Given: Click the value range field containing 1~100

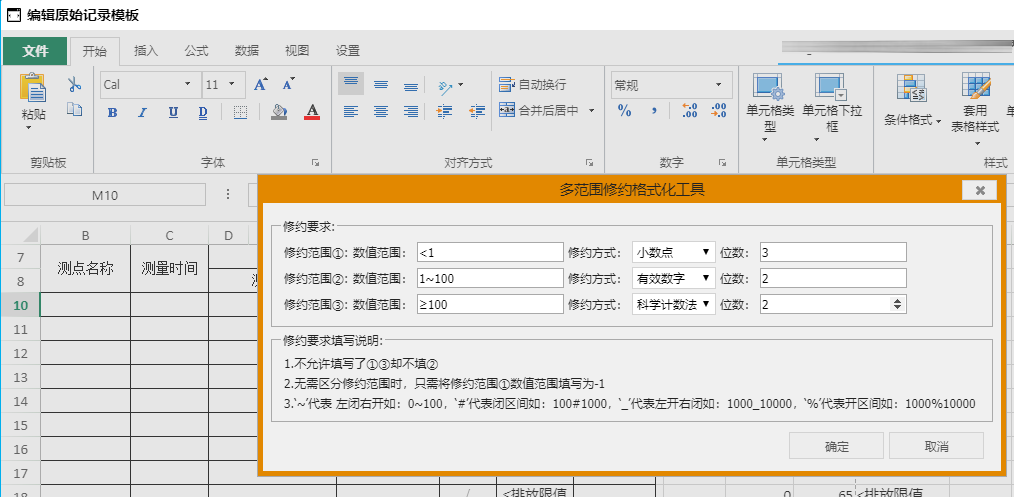Looking at the screenshot, I should pos(490,279).
